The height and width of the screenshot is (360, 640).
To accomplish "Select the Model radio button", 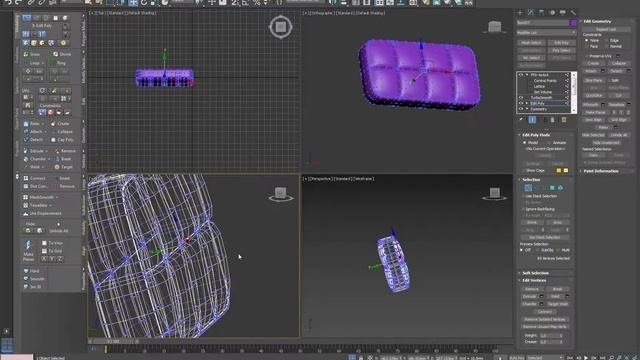I will [524, 143].
